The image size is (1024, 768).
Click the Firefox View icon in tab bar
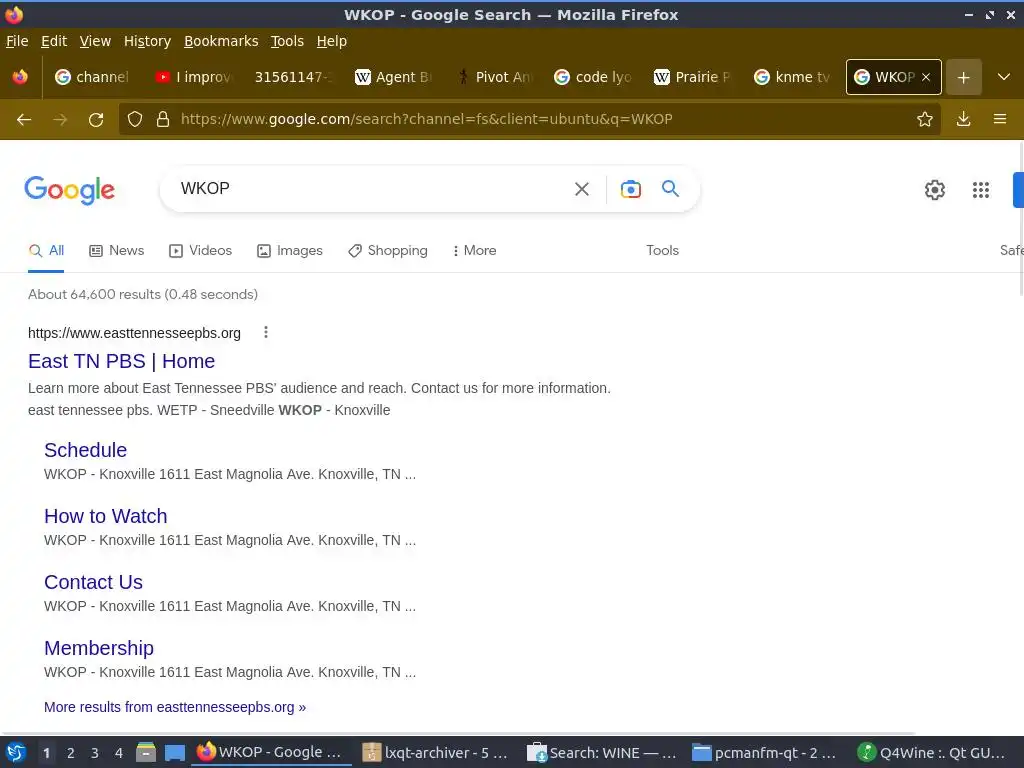click(20, 77)
